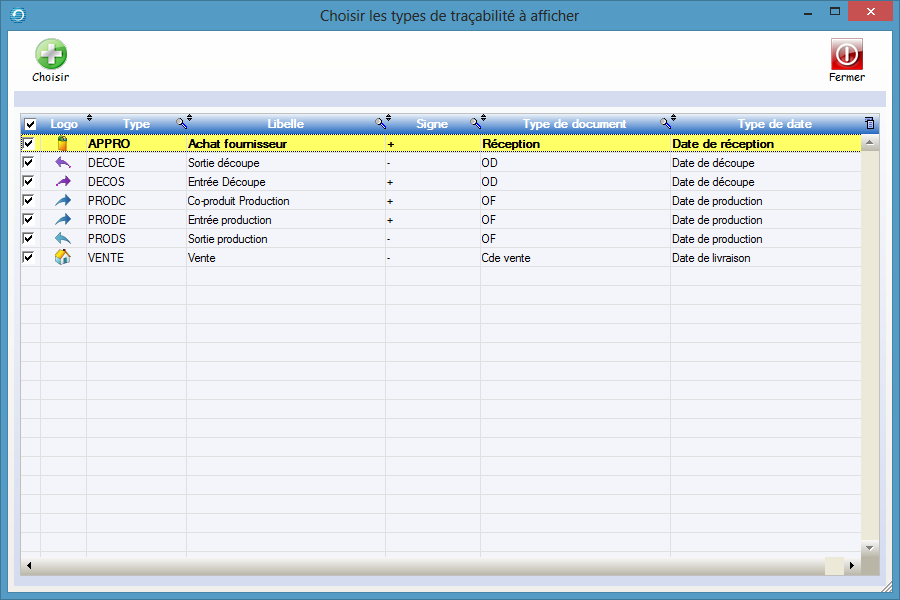900x600 pixels.
Task: Click the PRODS return arrow icon
Action: [63, 239]
